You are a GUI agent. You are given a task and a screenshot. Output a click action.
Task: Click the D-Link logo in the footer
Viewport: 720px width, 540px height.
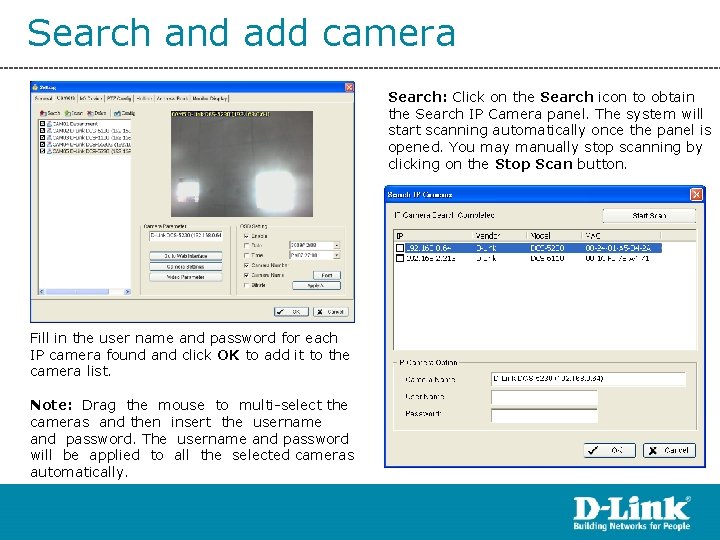(632, 513)
